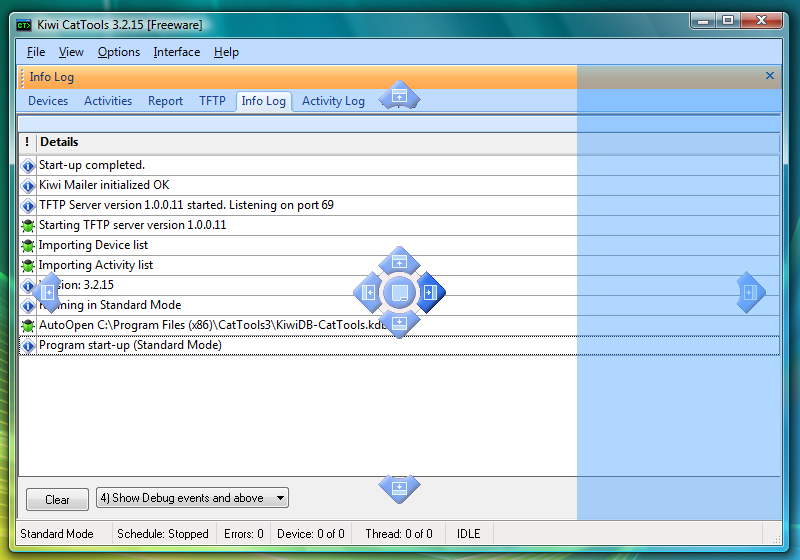Close the Info Log panel

769,76
